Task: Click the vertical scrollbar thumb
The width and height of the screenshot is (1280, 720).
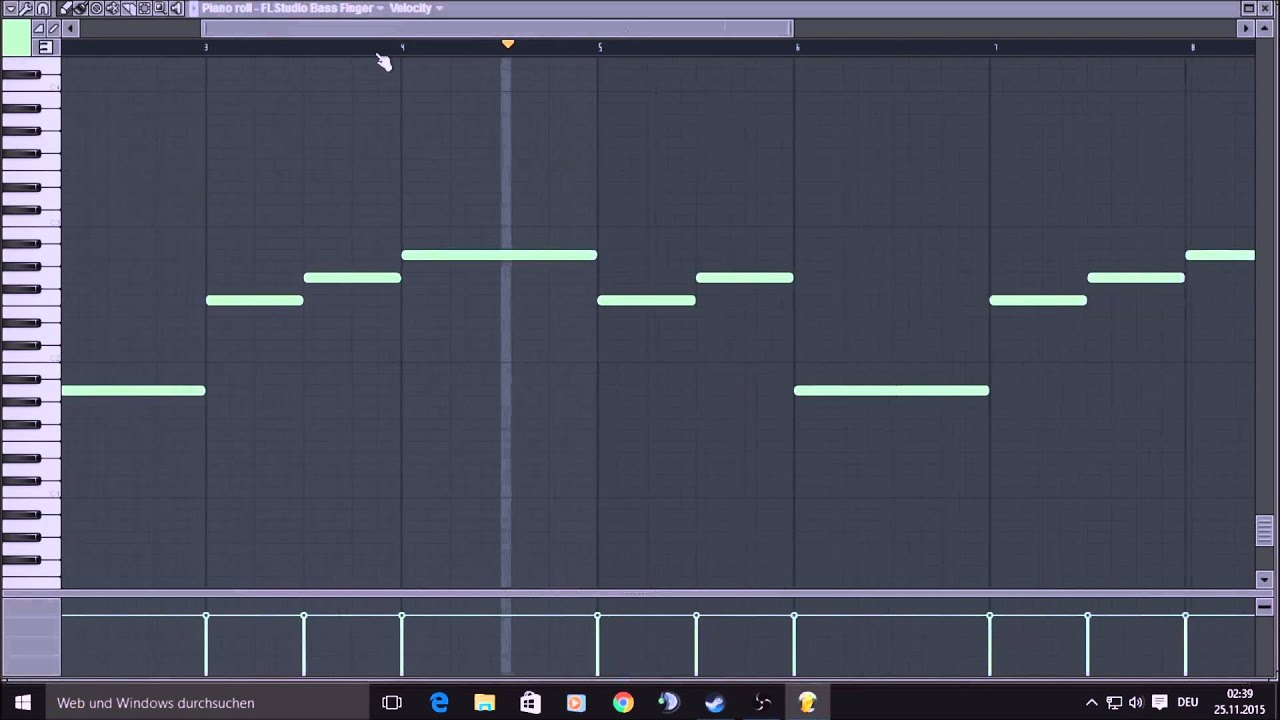Action: point(1264,530)
